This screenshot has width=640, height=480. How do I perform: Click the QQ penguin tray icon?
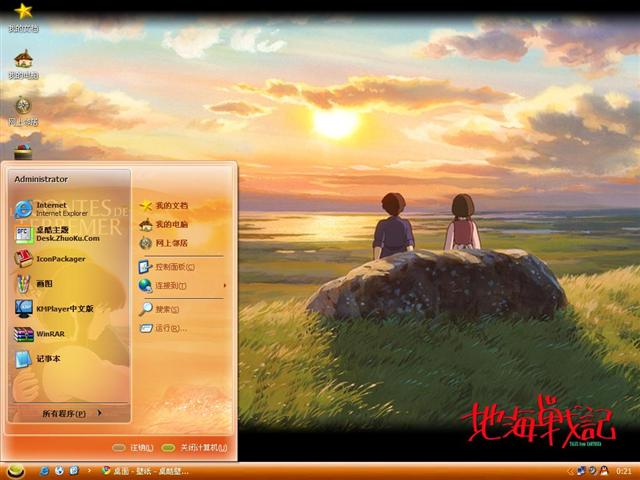[x=604, y=471]
